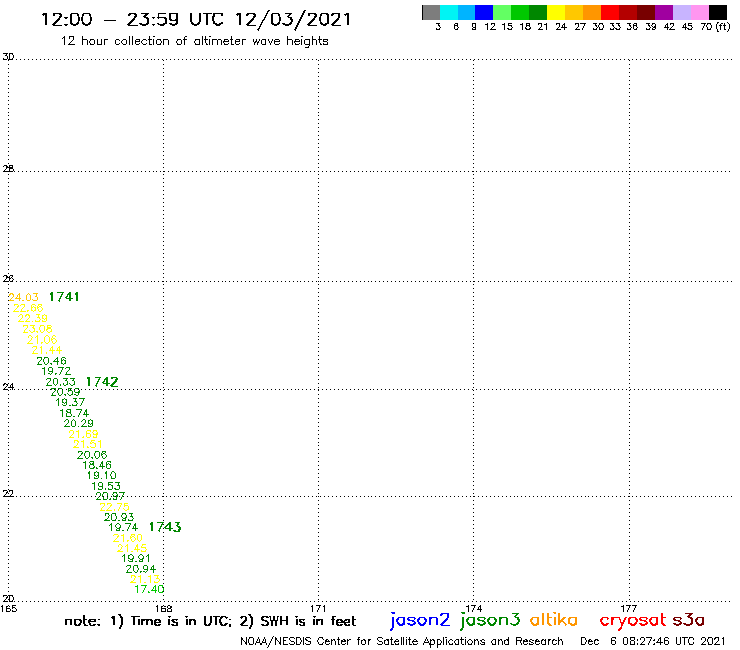Select the orange swatch in the color scale
The image size is (740, 650).
[592, 12]
